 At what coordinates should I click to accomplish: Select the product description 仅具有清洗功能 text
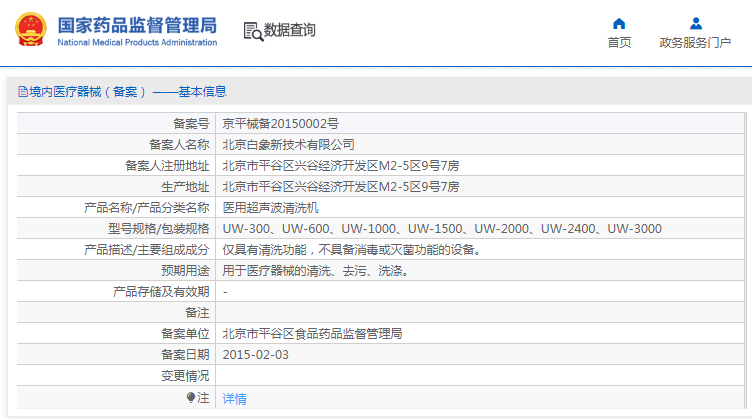coord(352,250)
